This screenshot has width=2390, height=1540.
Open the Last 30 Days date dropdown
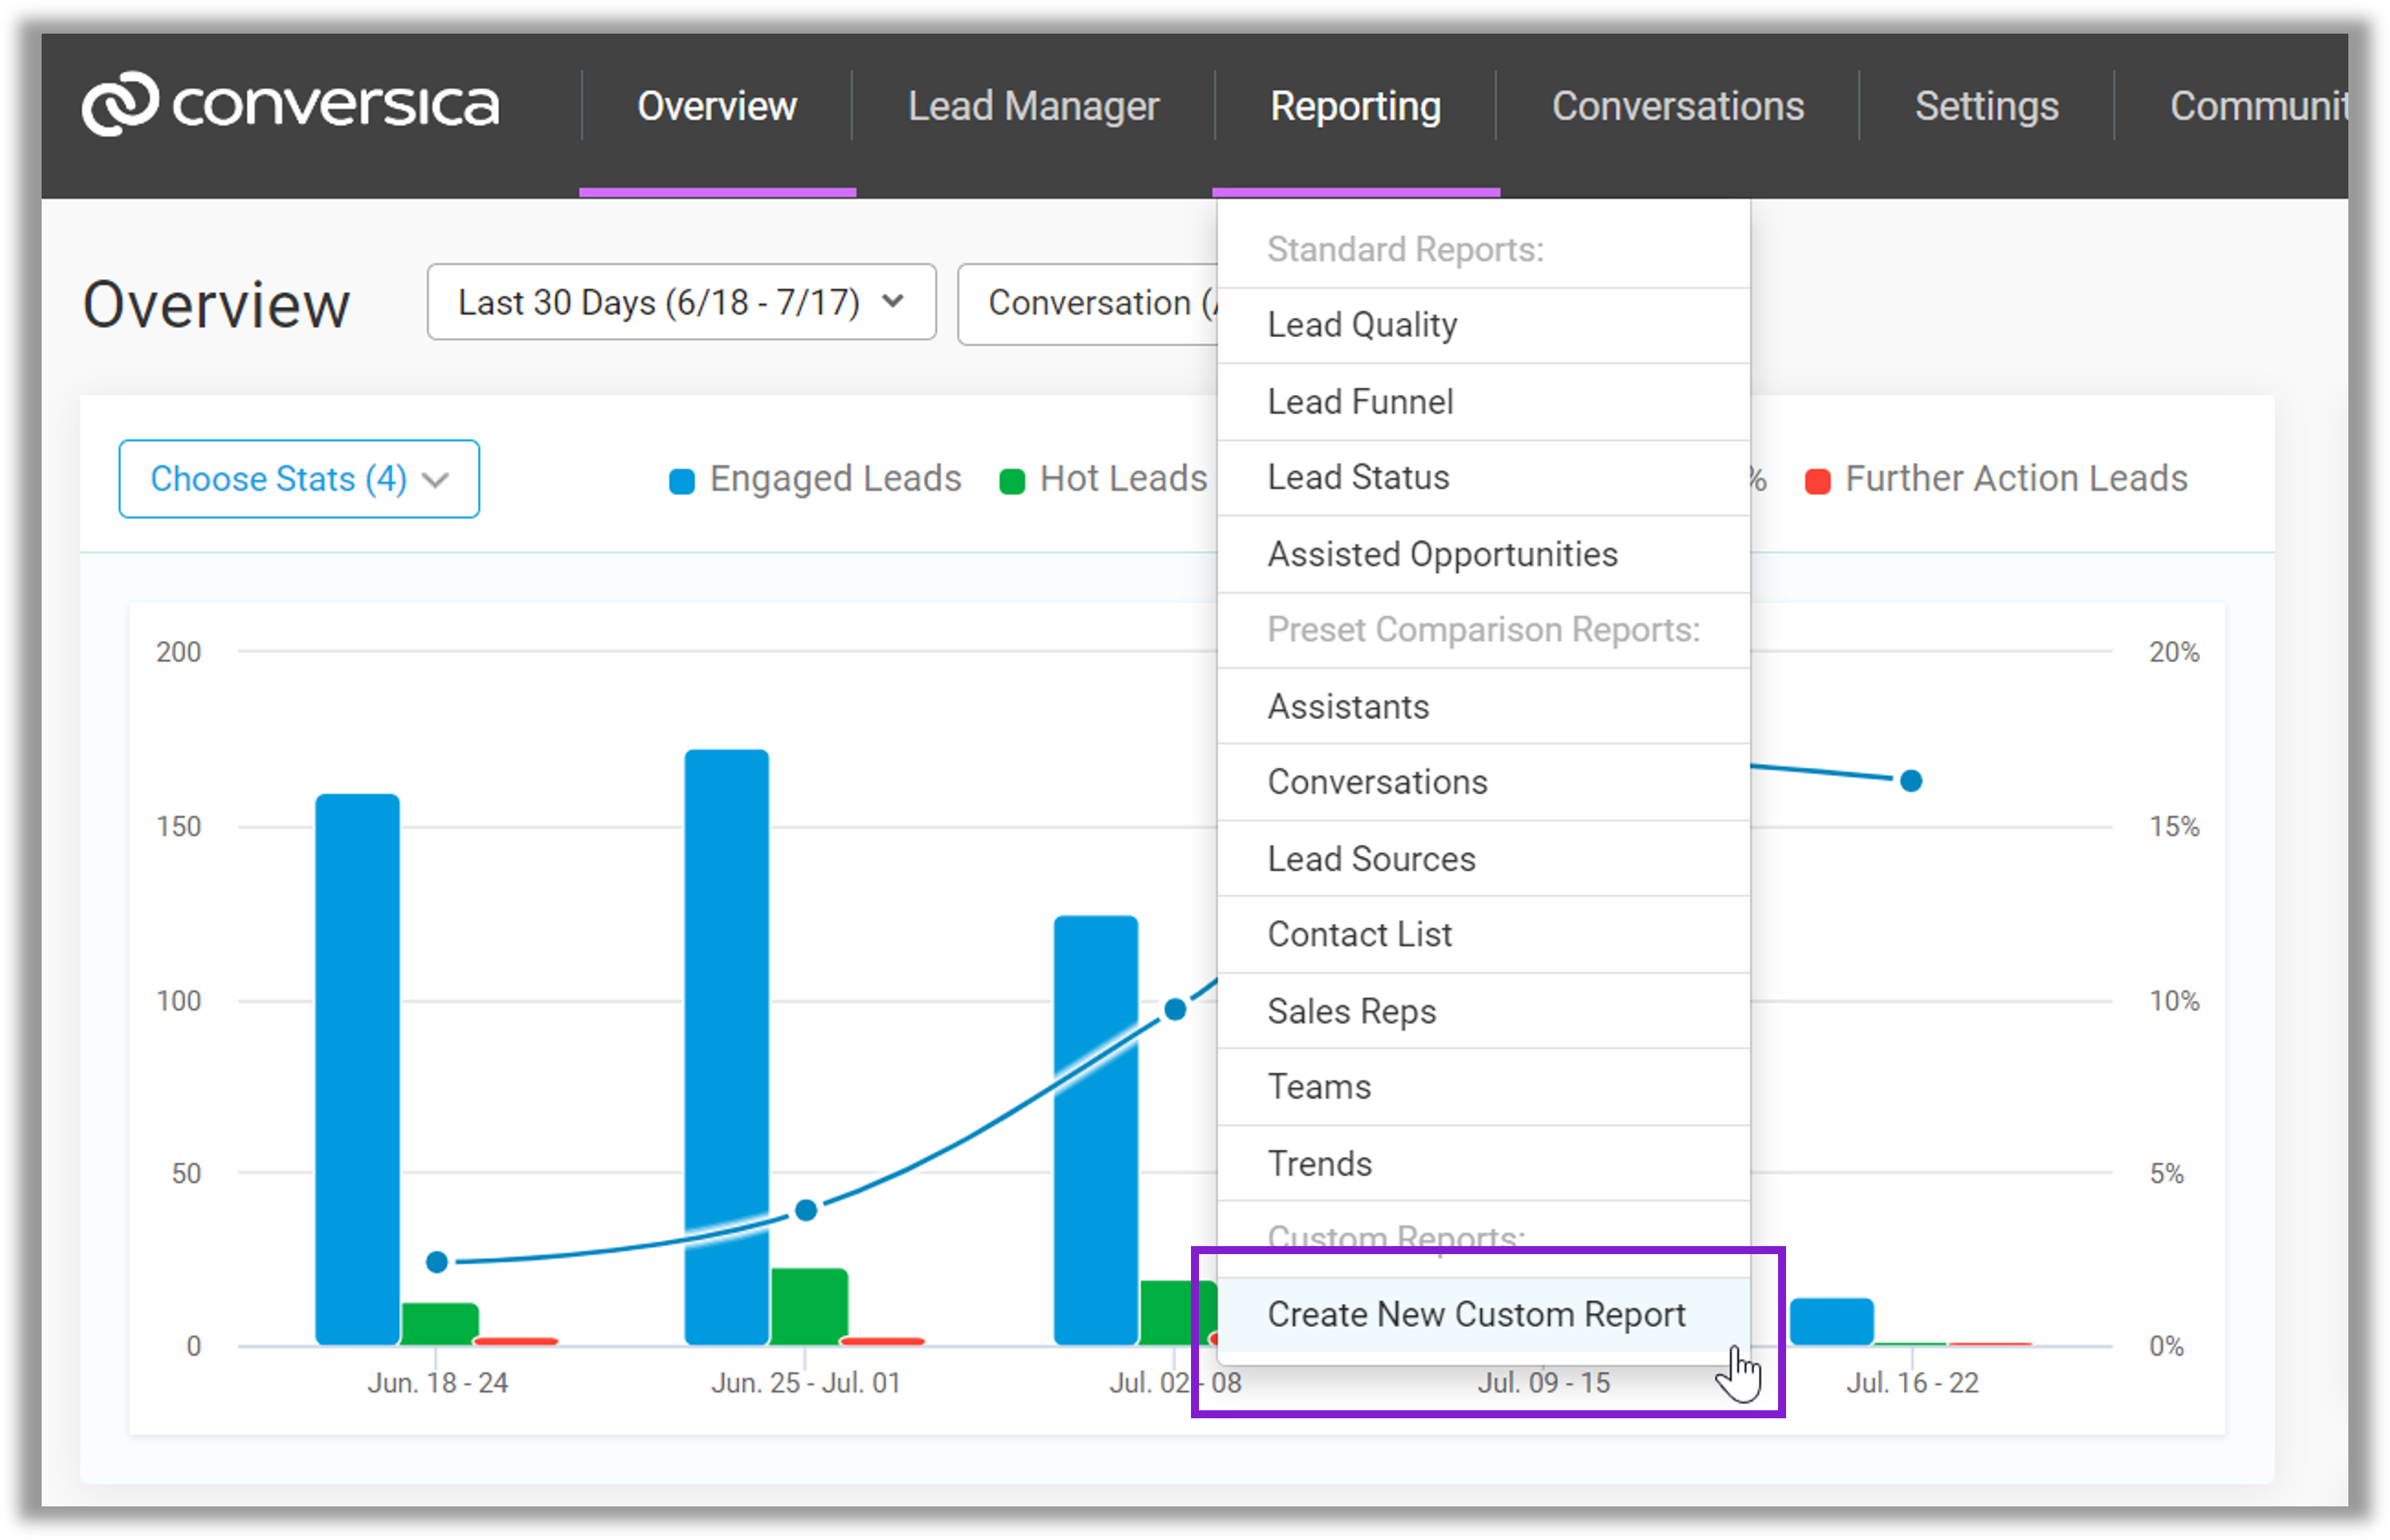(x=681, y=302)
